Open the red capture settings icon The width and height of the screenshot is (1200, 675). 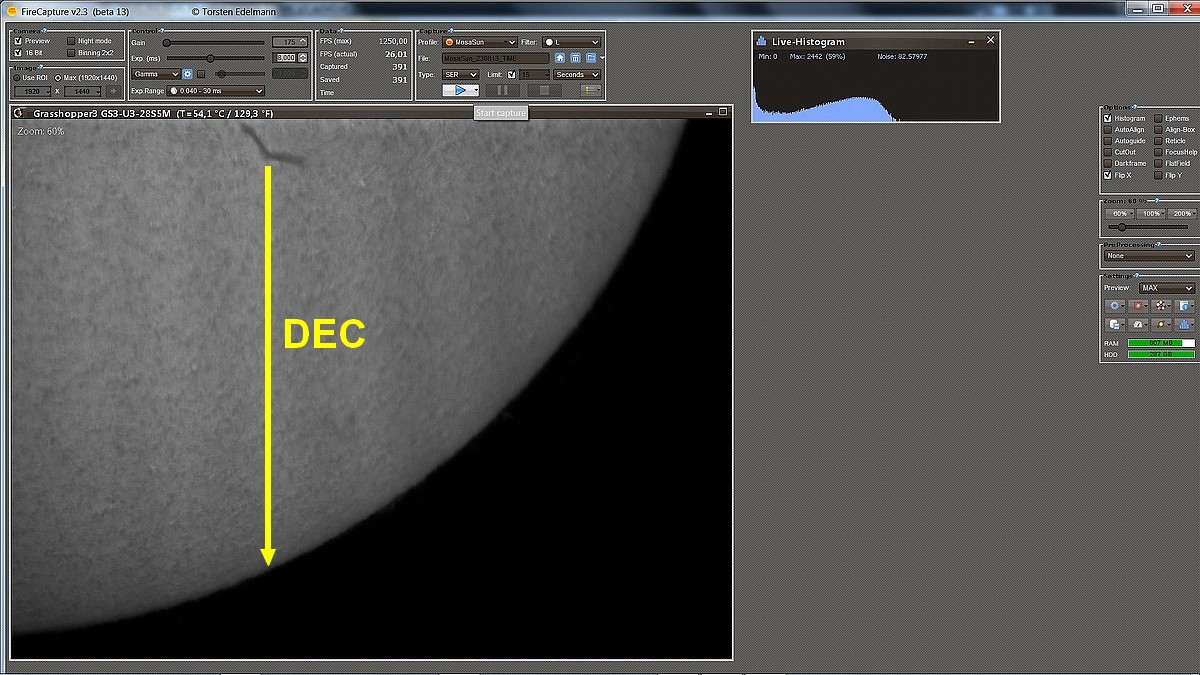click(1139, 305)
